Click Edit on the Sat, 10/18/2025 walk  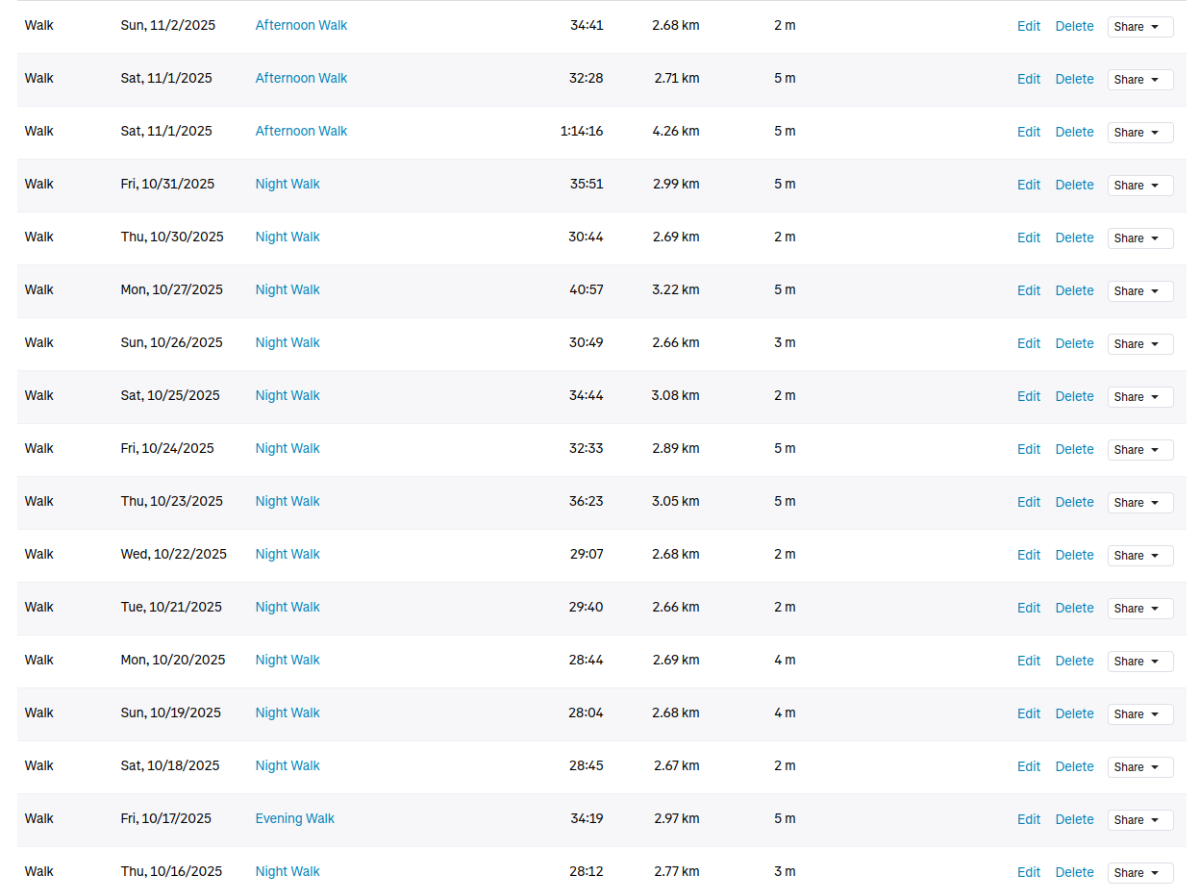click(x=1028, y=767)
